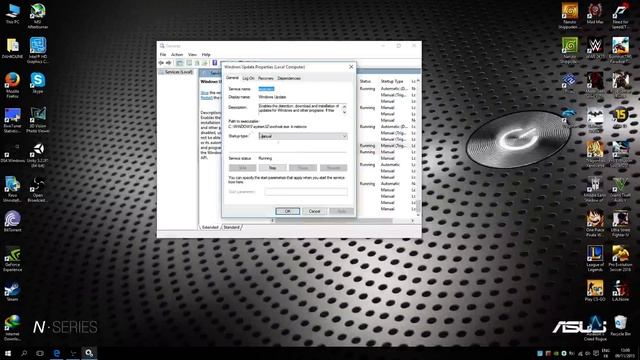Image resolution: width=640 pixels, height=360 pixels.
Task: Select the MSI Afterburner desktop icon
Action: (x=38, y=16)
